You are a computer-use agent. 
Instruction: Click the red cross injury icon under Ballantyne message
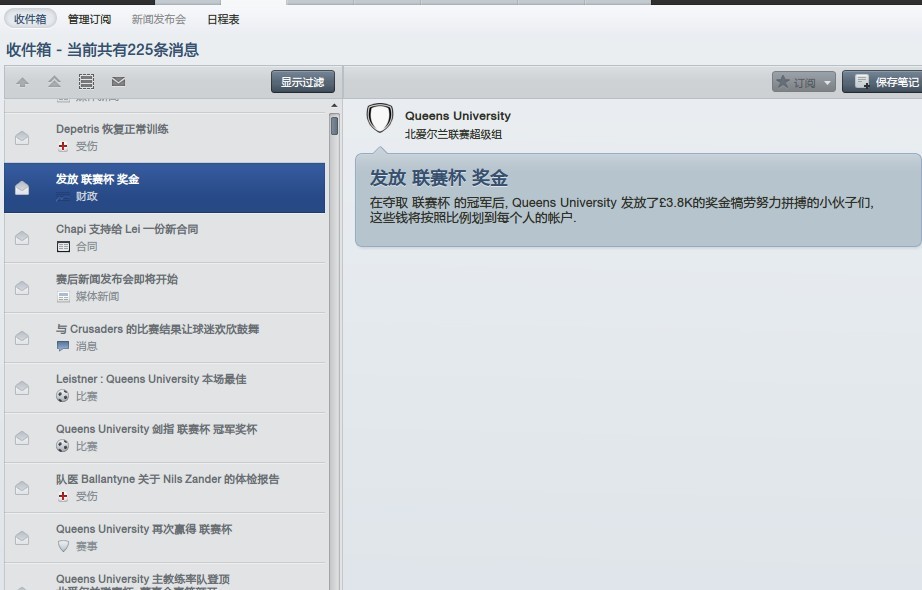click(x=63, y=496)
